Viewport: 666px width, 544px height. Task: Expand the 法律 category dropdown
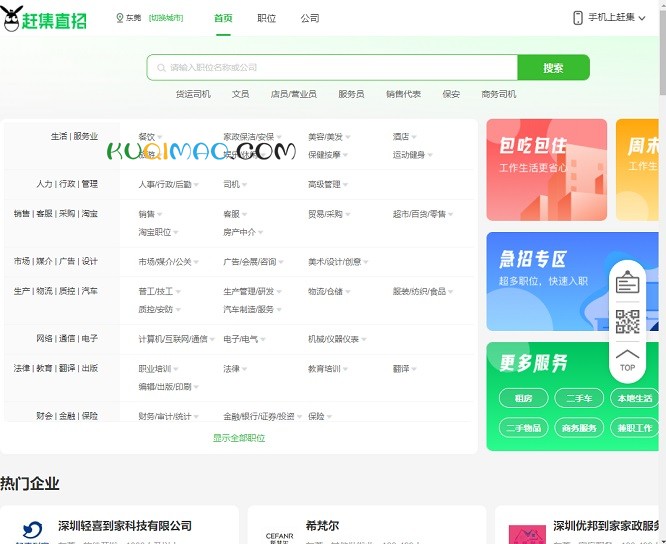tap(235, 369)
